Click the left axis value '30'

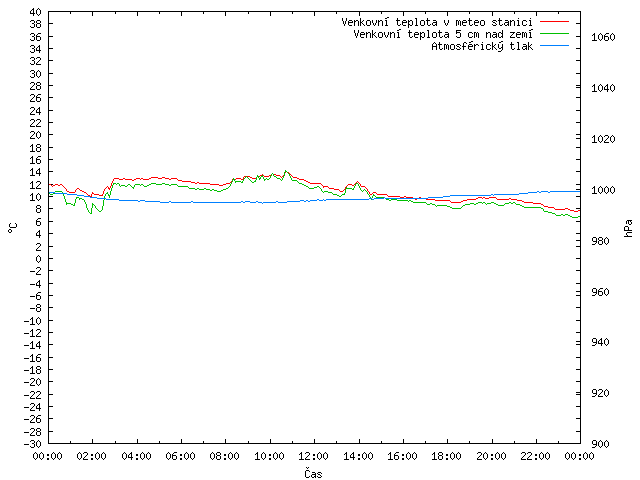pyautogui.click(x=36, y=74)
